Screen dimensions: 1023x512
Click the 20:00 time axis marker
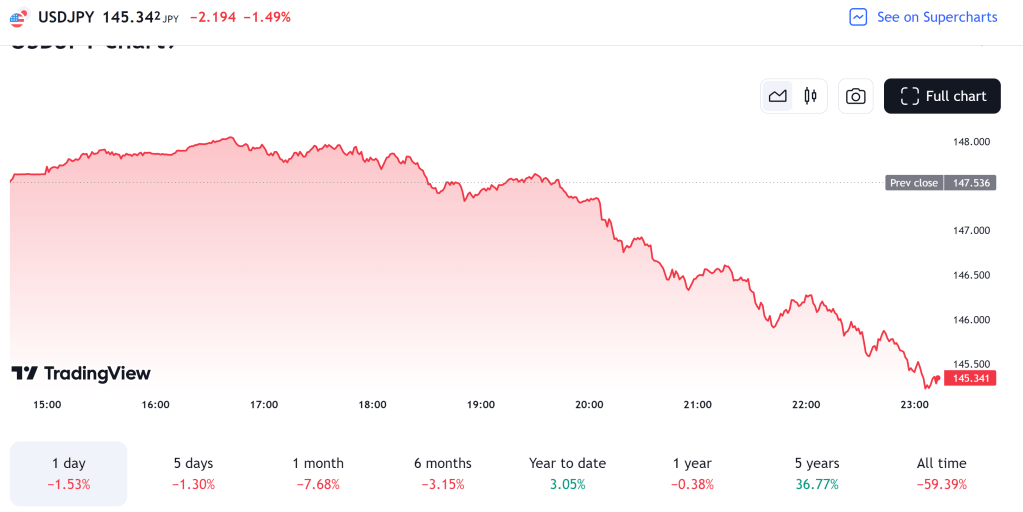point(589,405)
